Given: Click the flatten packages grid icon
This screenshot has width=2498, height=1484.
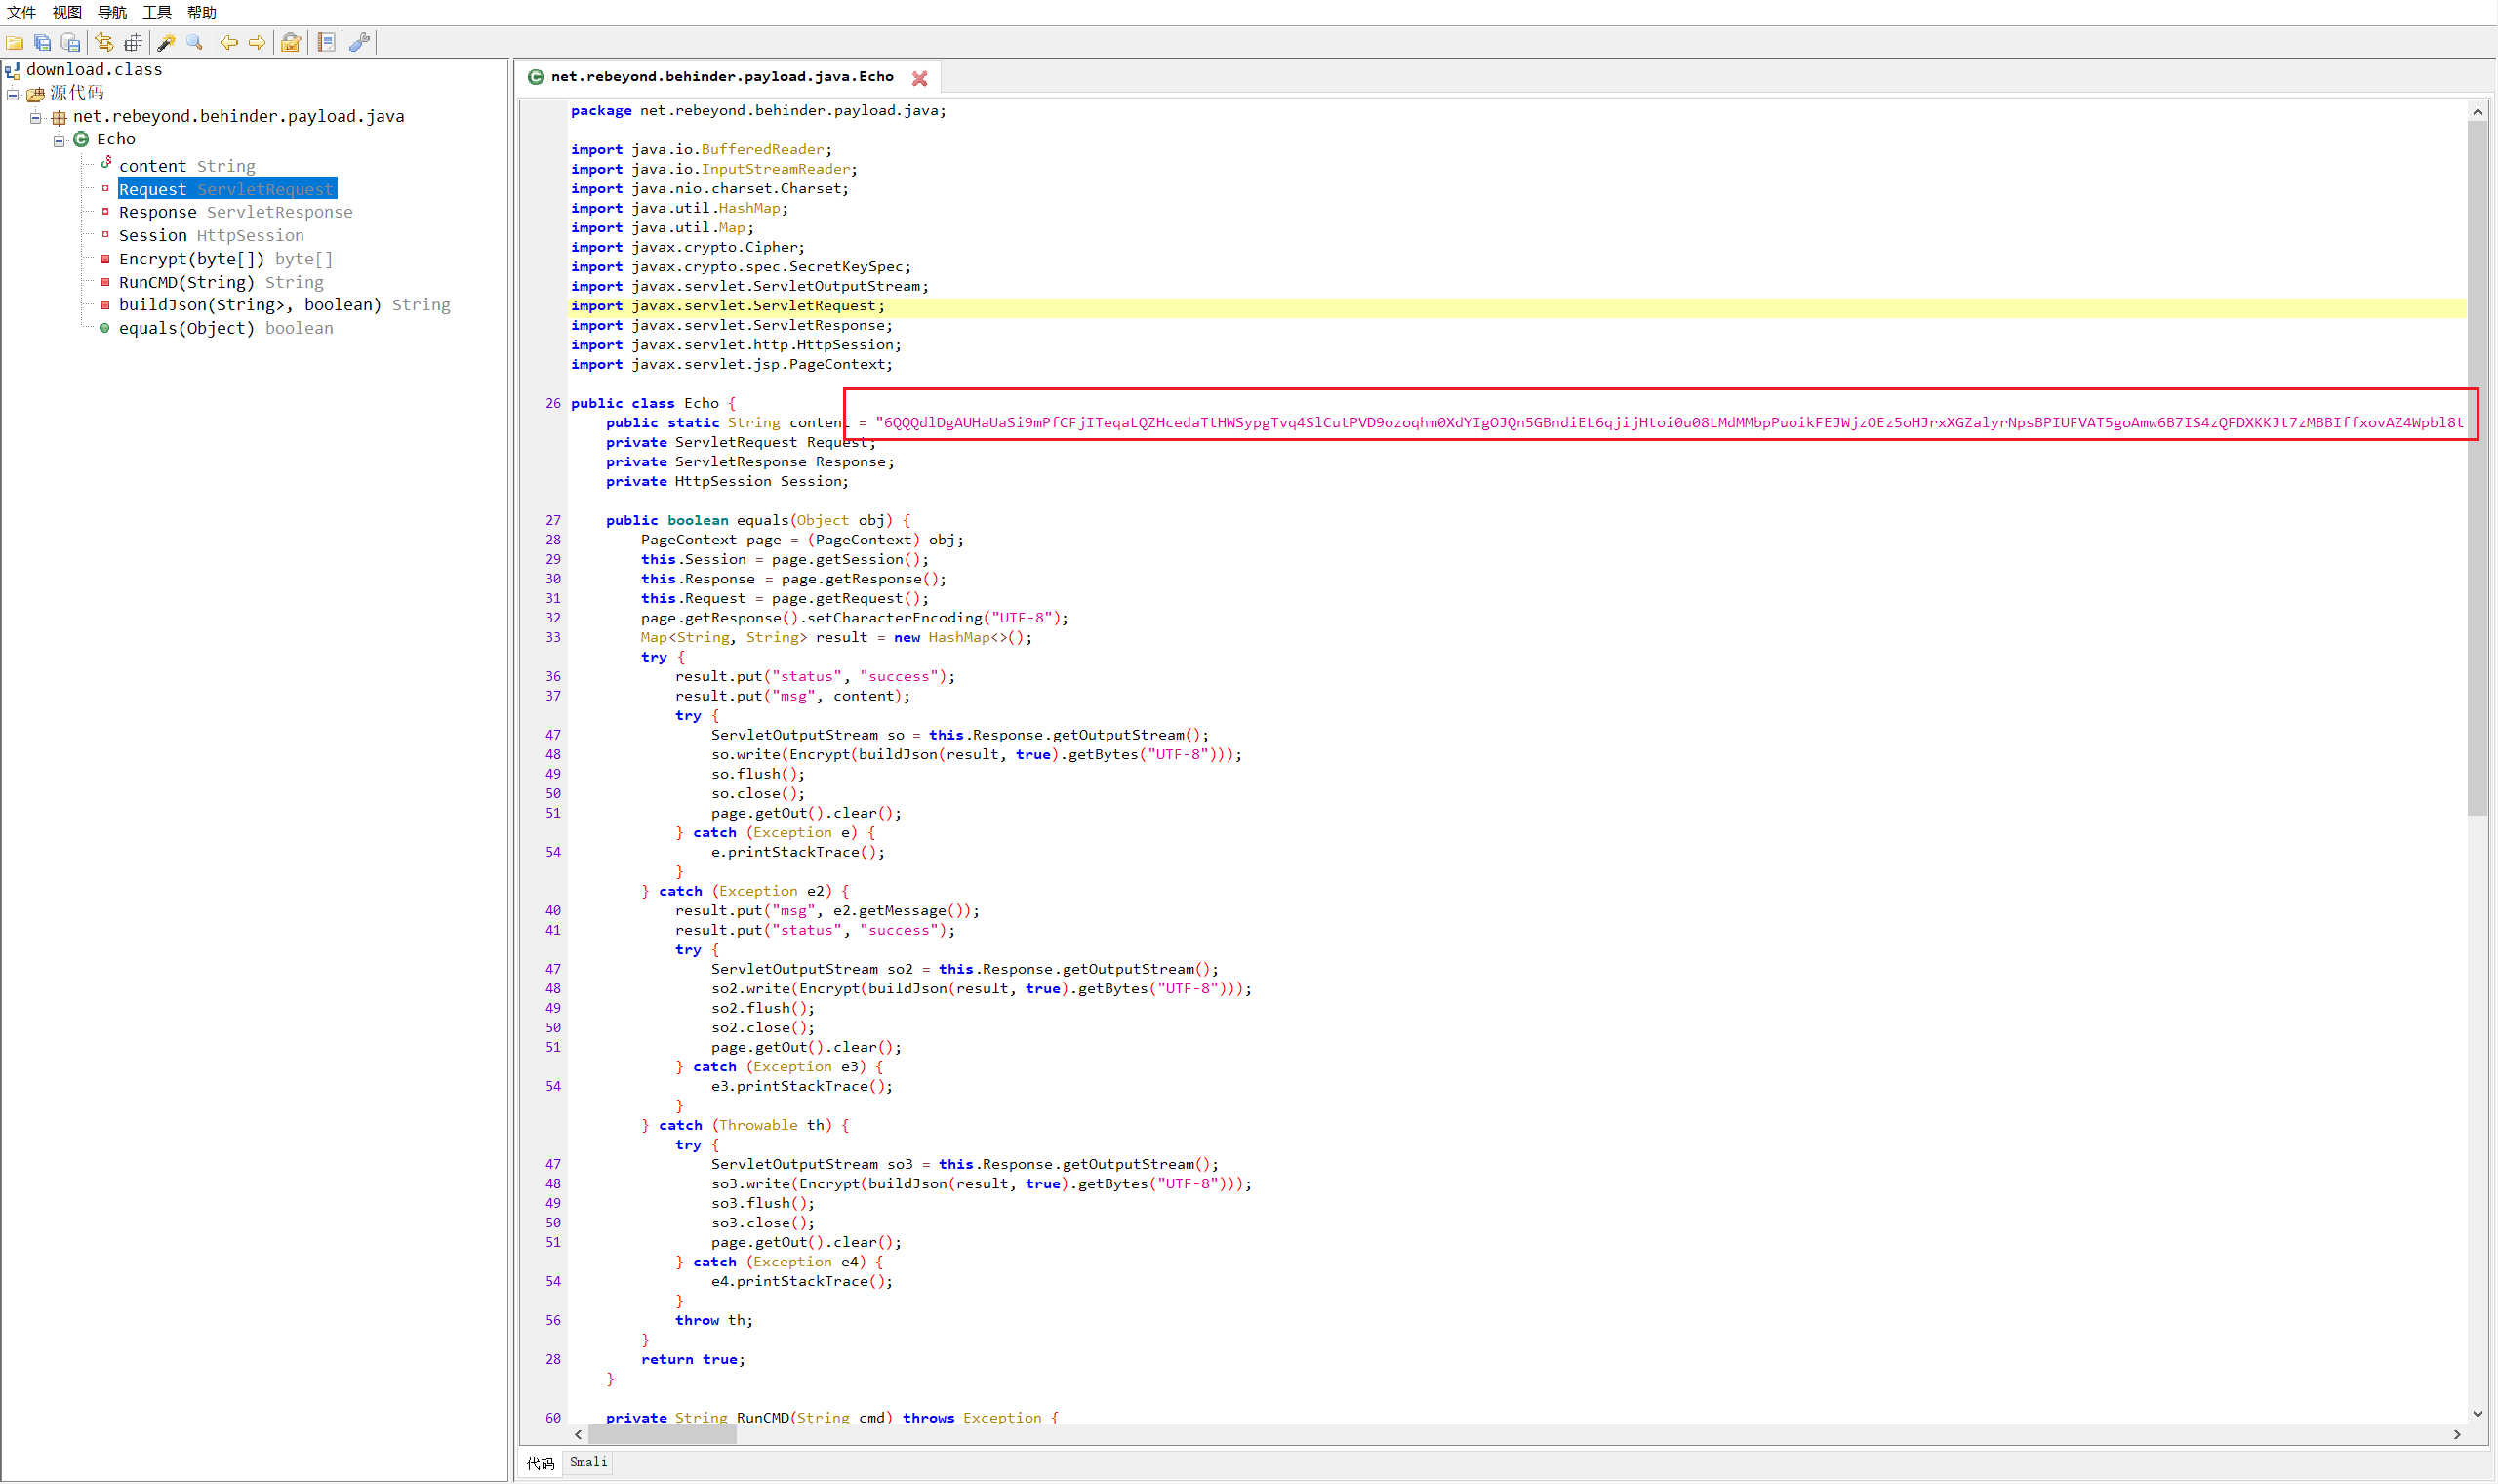Looking at the screenshot, I should [x=132, y=42].
